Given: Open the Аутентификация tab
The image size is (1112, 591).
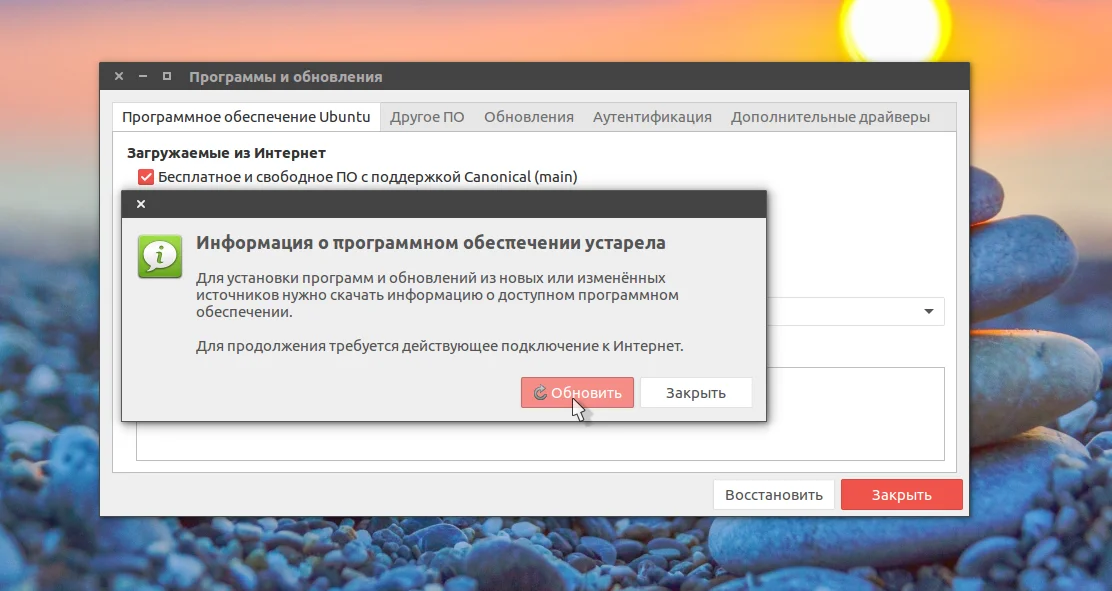Looking at the screenshot, I should (x=652, y=117).
